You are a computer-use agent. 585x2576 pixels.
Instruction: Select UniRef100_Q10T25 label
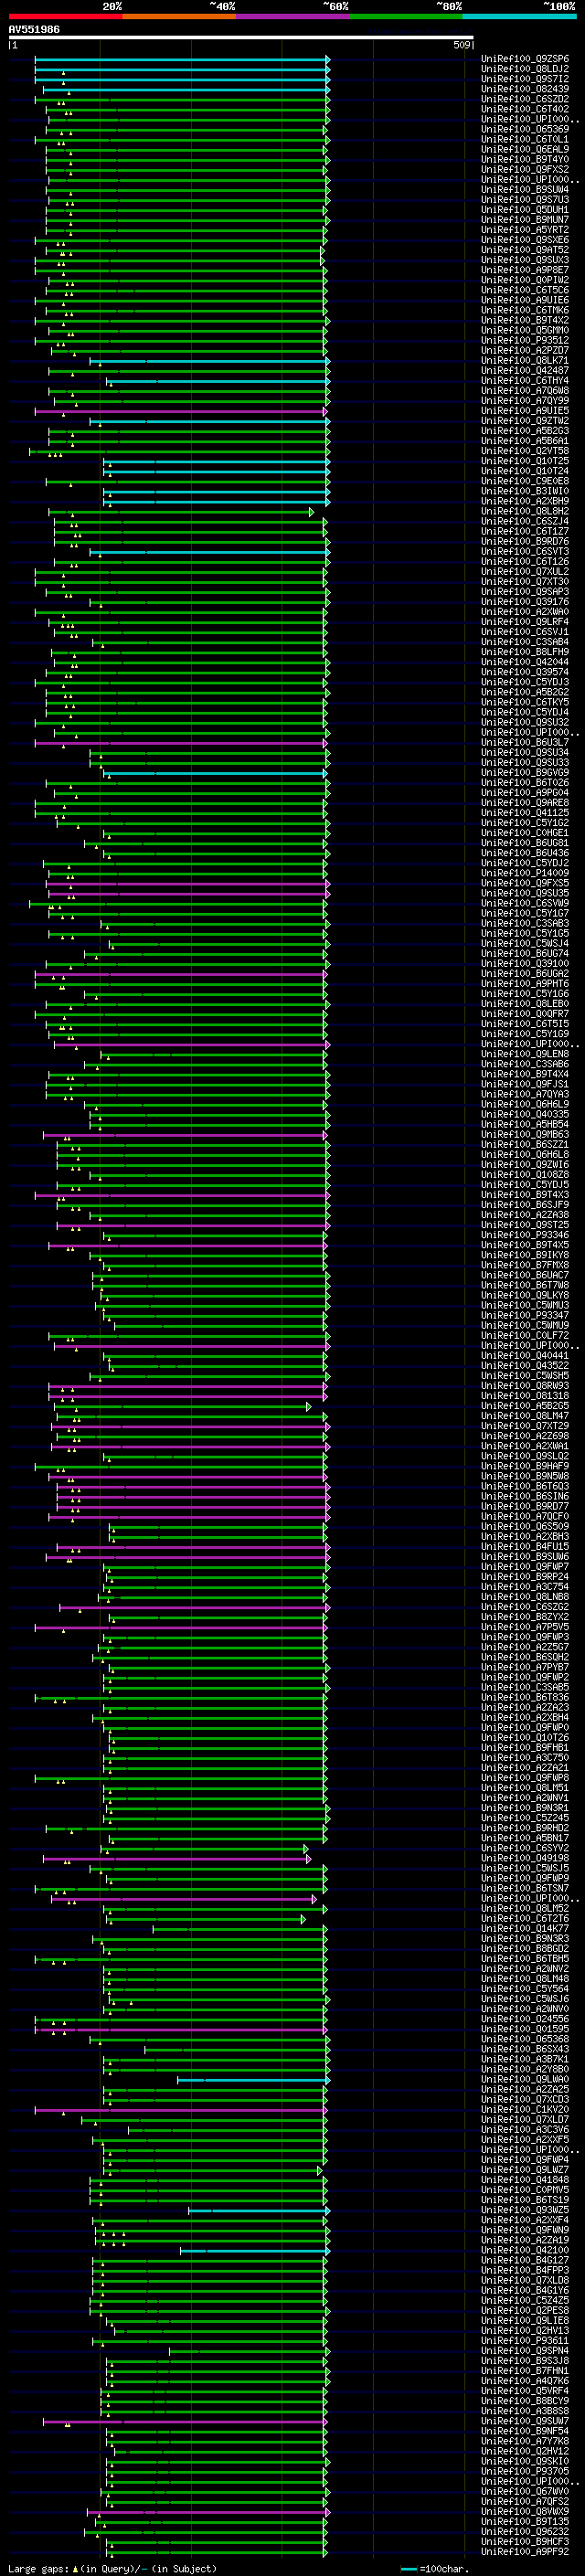525,461
